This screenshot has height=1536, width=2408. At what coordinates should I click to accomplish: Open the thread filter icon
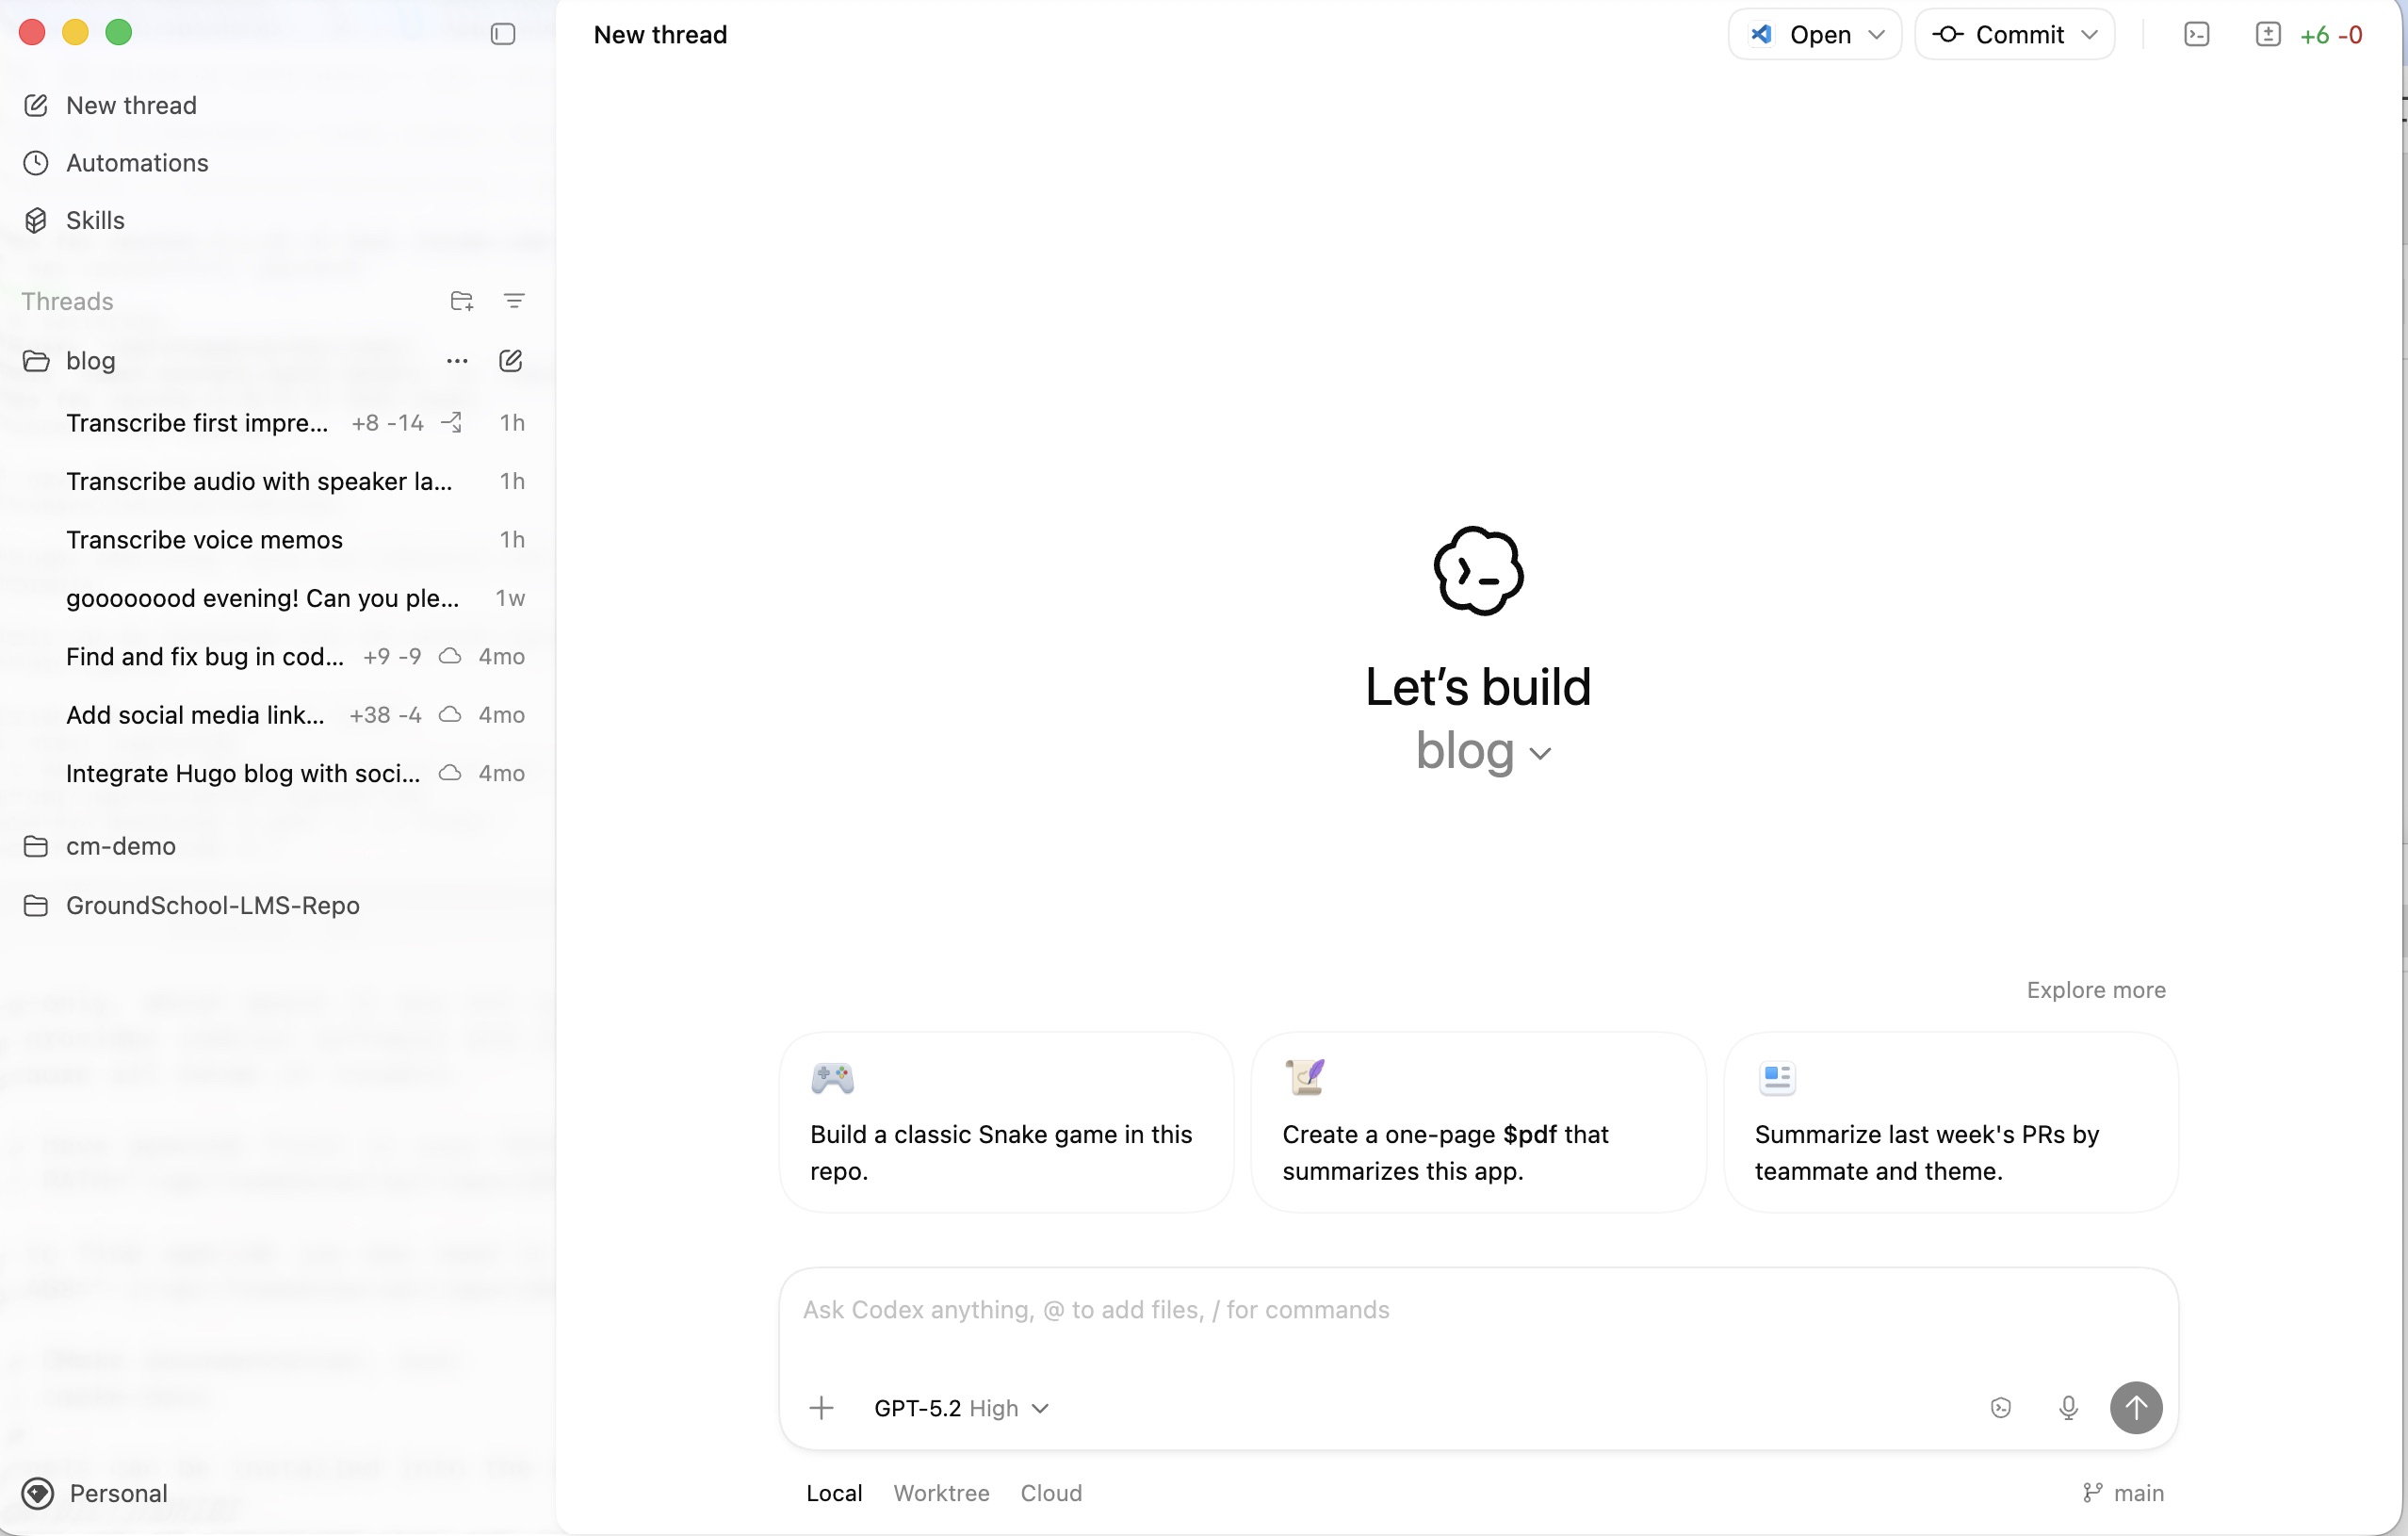[514, 301]
